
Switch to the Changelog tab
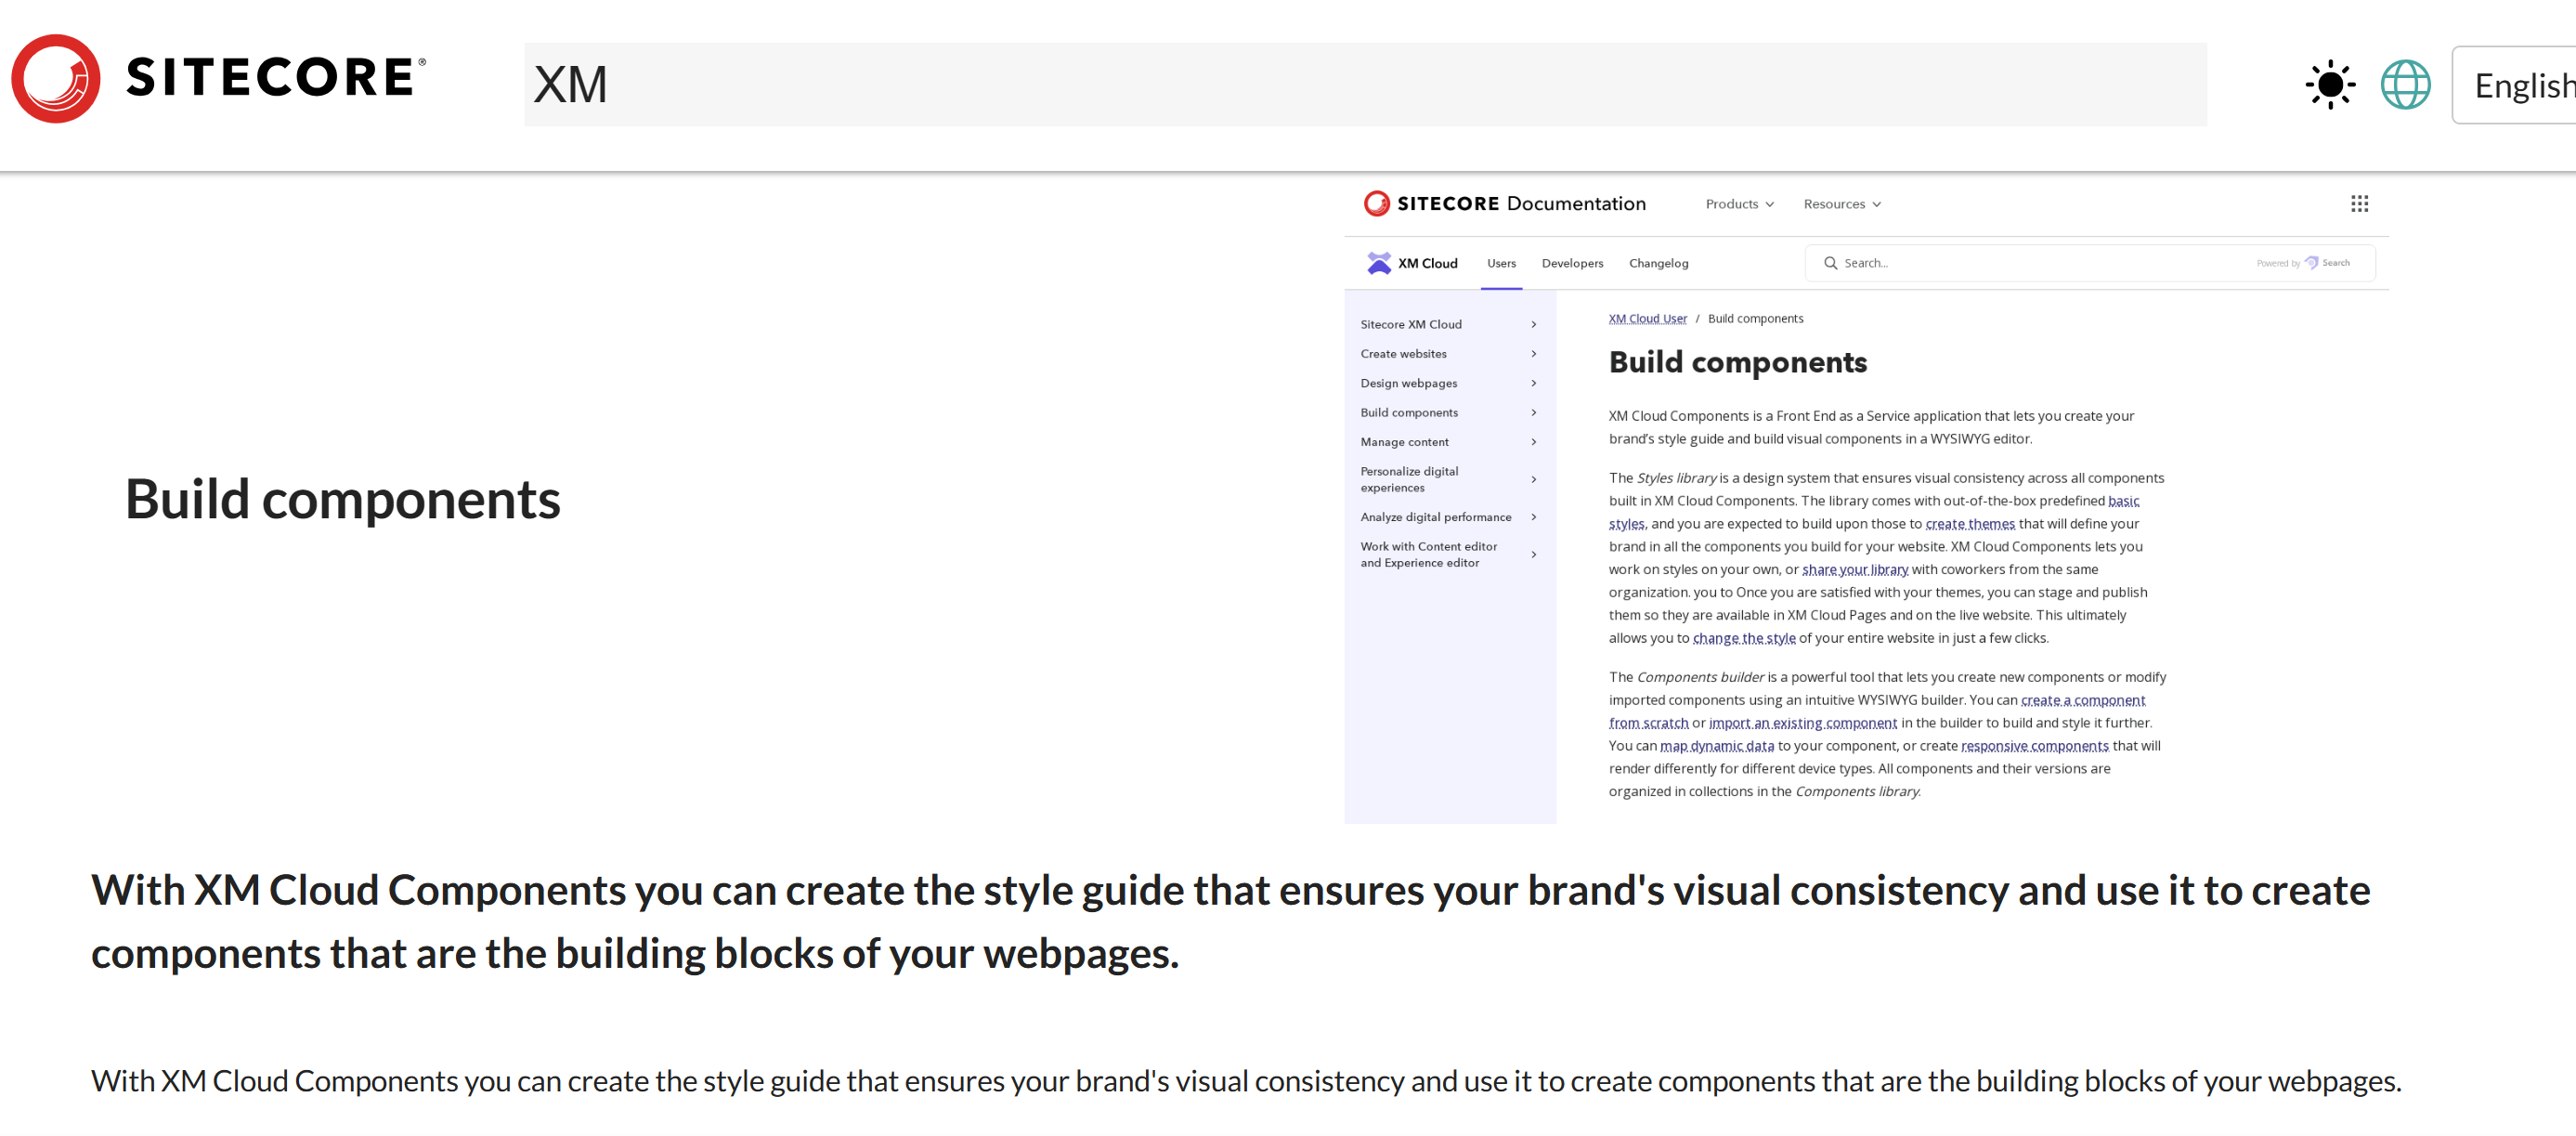tap(1658, 264)
